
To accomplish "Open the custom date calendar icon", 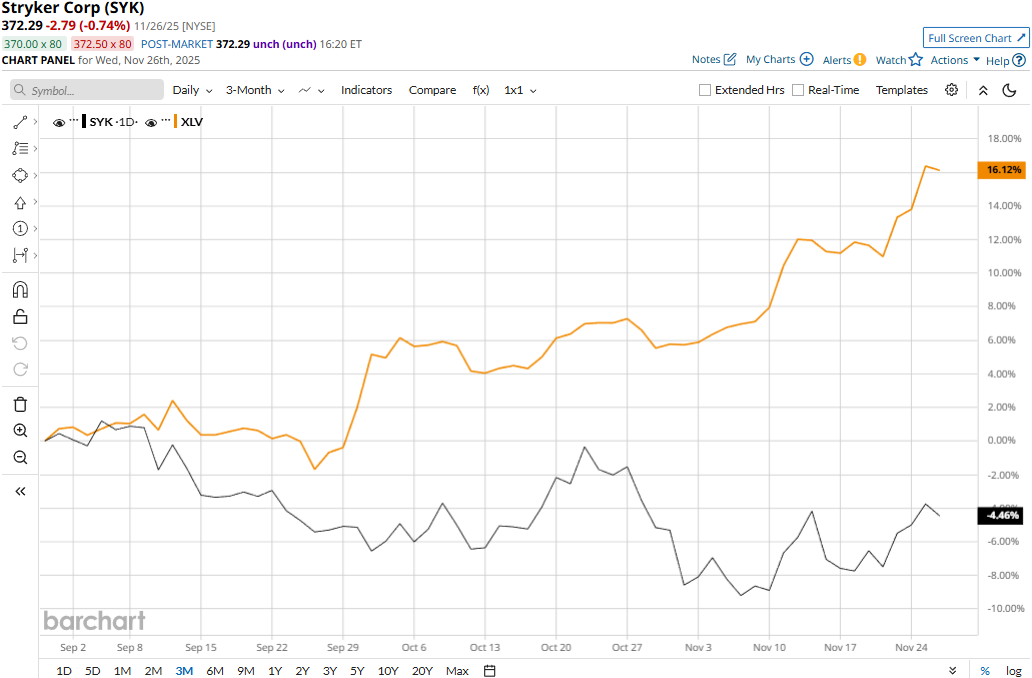I will (x=489, y=670).
